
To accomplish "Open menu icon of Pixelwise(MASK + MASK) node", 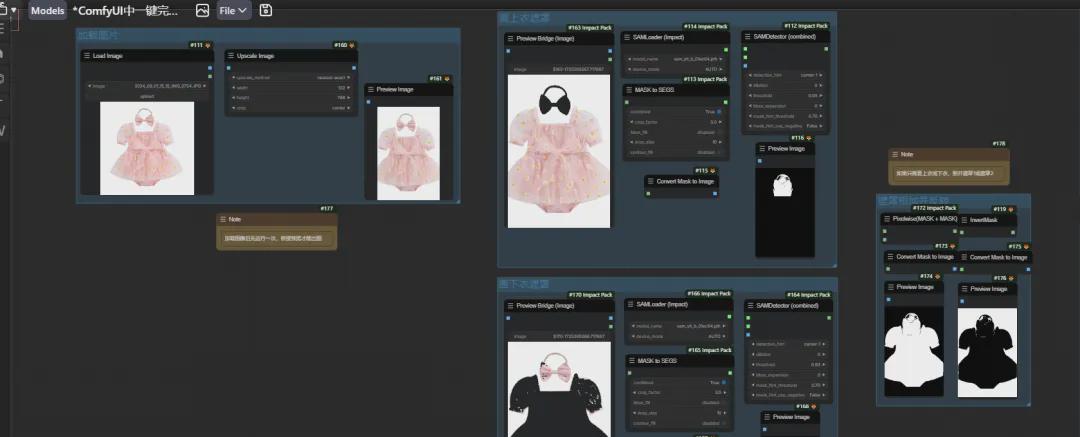I will coord(888,218).
